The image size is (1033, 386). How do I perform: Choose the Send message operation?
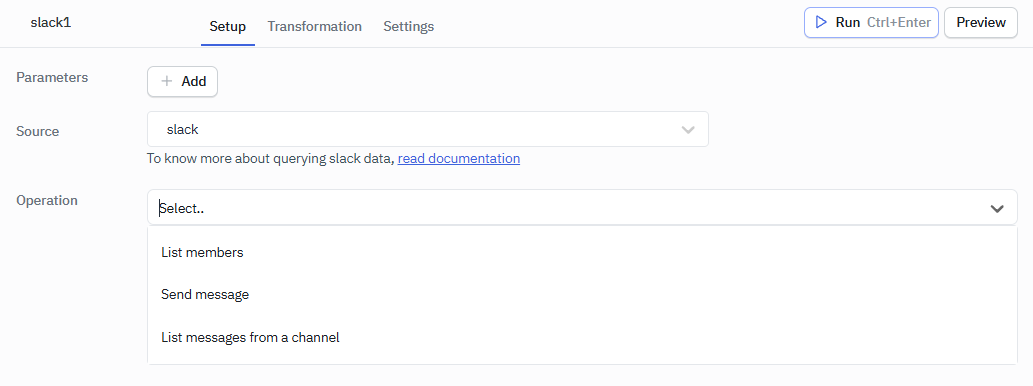pos(582,294)
